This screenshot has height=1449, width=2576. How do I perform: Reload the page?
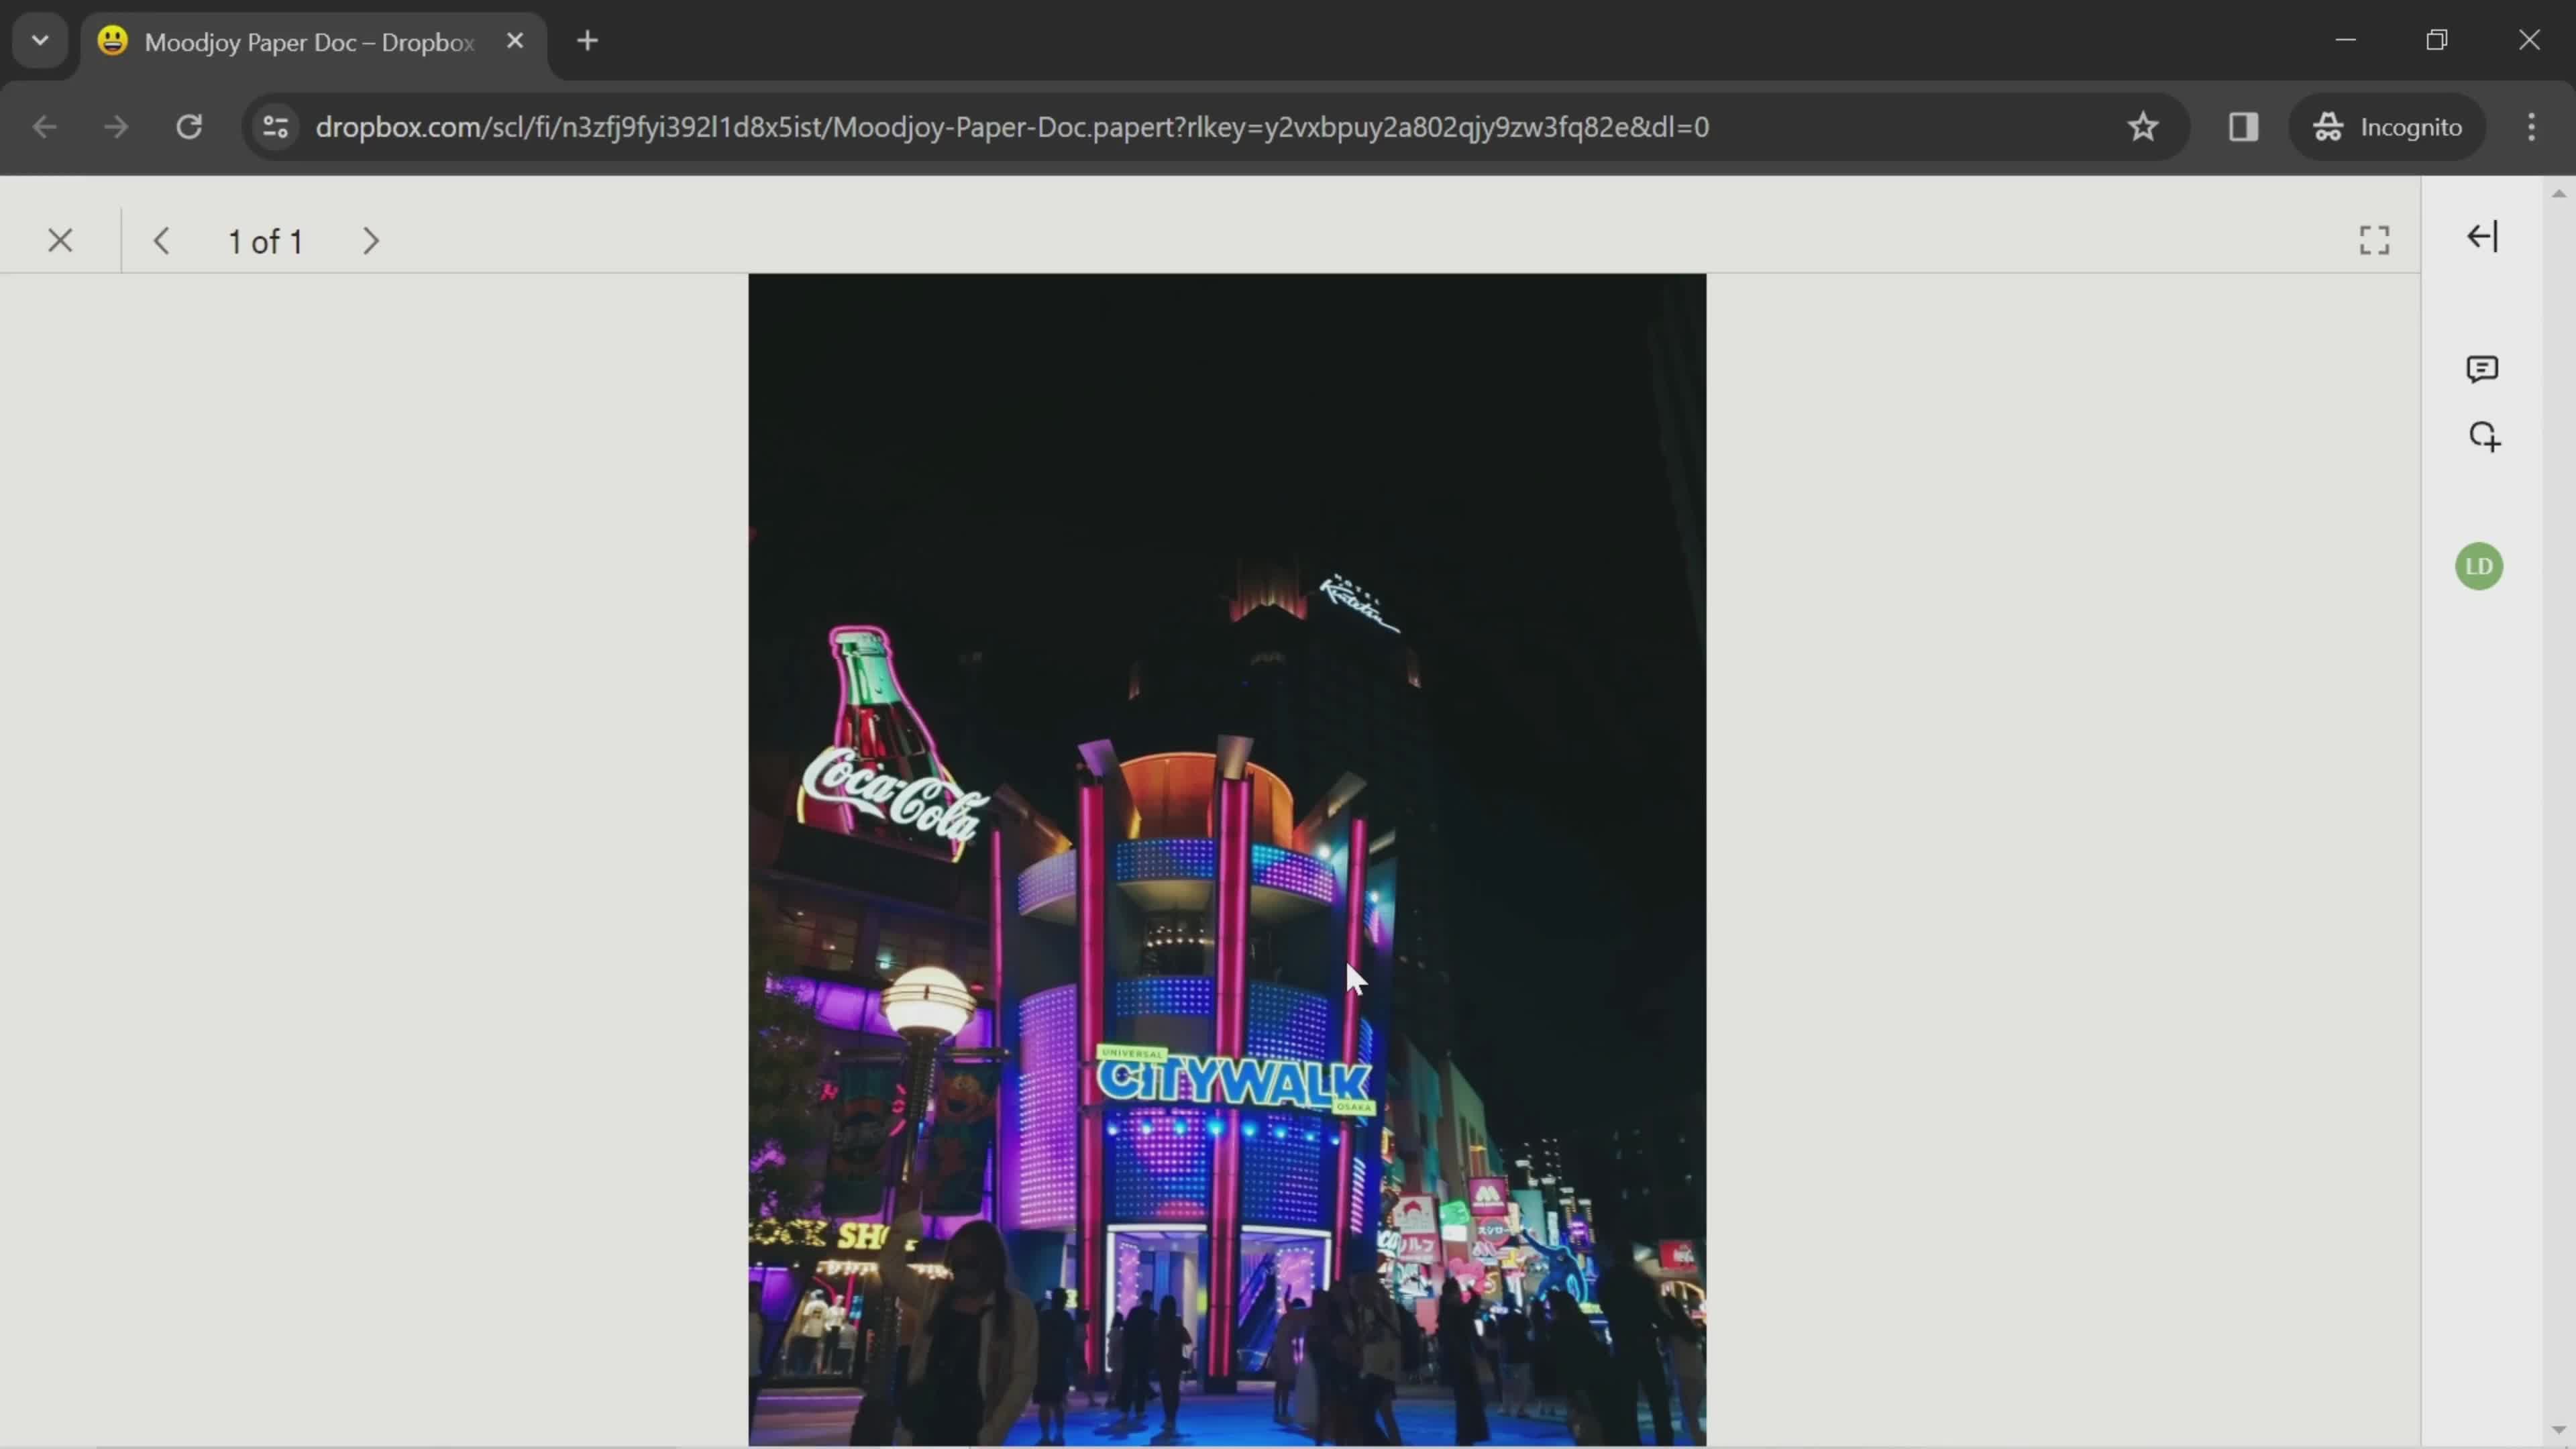tap(189, 127)
